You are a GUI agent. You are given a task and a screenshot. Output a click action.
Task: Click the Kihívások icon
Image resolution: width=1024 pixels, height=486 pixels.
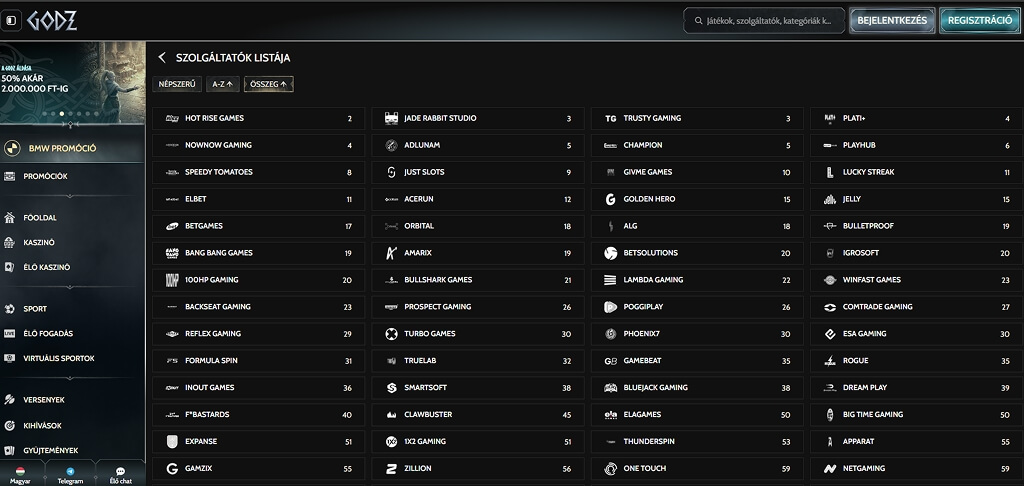[9, 426]
